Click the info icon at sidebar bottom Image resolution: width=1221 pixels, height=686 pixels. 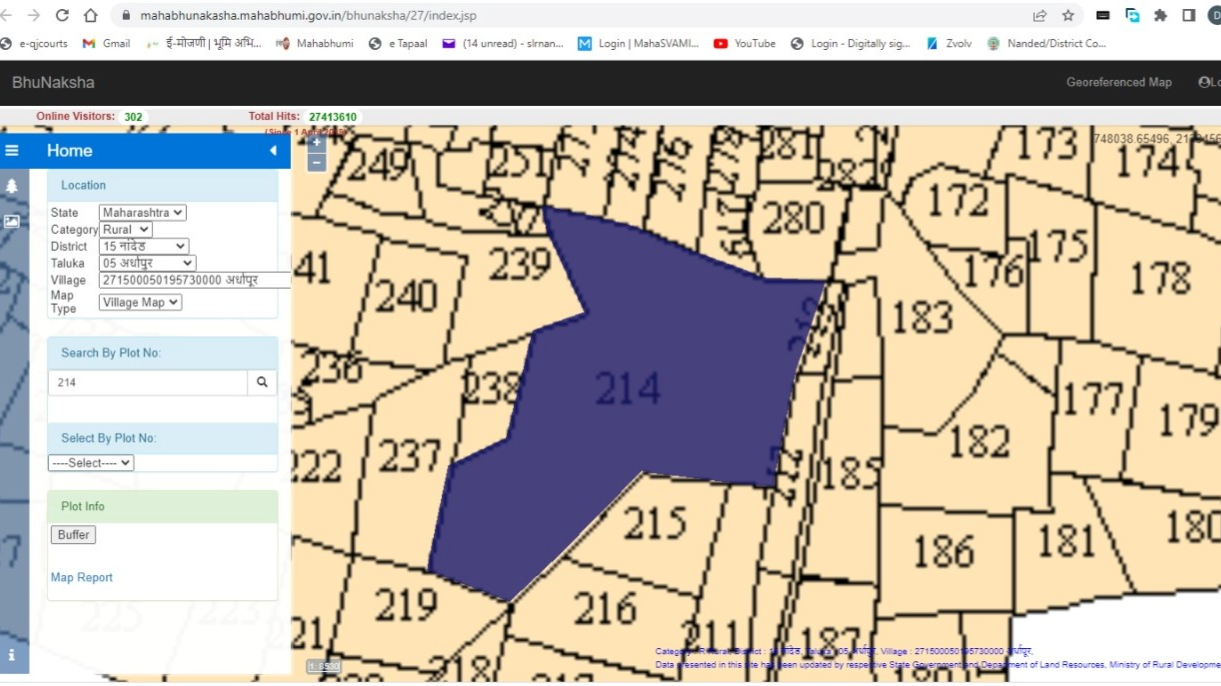pos(12,655)
